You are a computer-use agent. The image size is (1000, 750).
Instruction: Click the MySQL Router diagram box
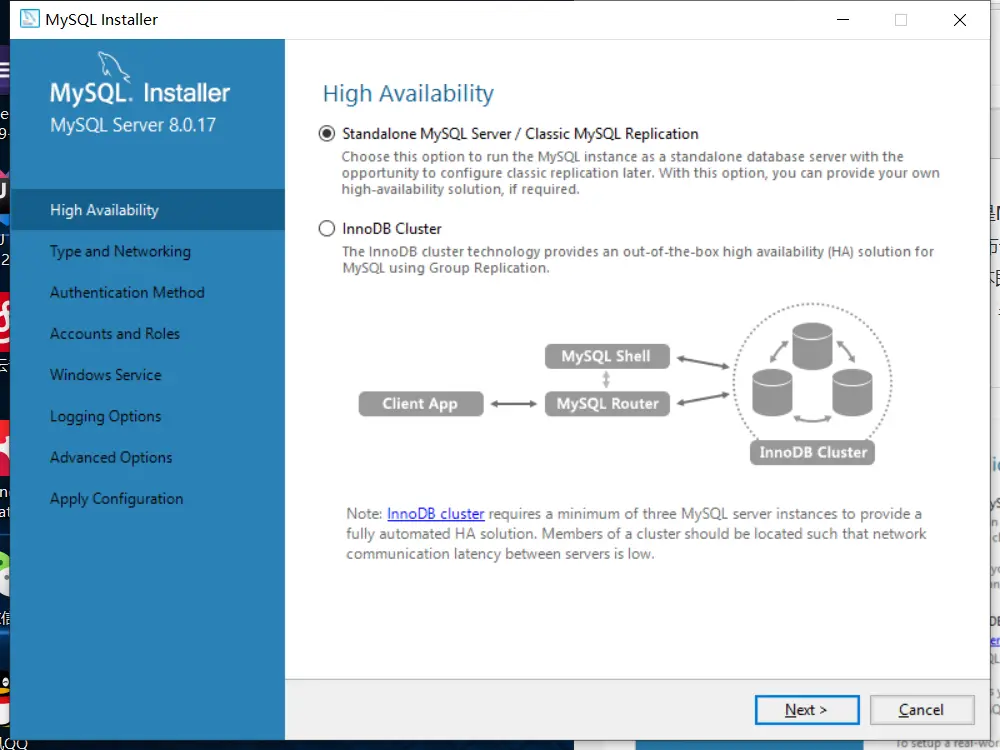(x=607, y=404)
